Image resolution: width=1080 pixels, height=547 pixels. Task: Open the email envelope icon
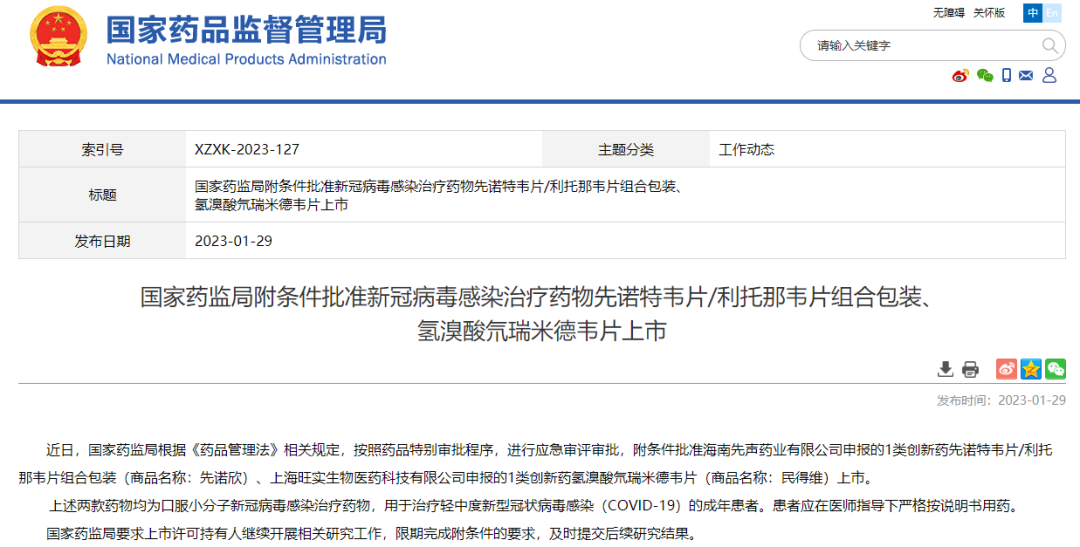(1026, 76)
